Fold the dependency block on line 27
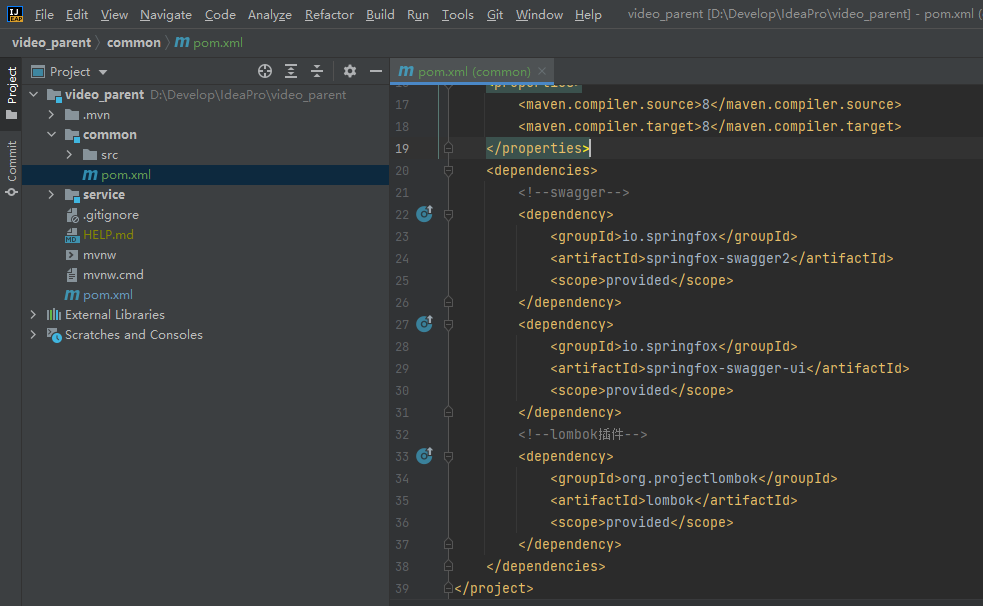Image resolution: width=983 pixels, height=606 pixels. point(448,325)
